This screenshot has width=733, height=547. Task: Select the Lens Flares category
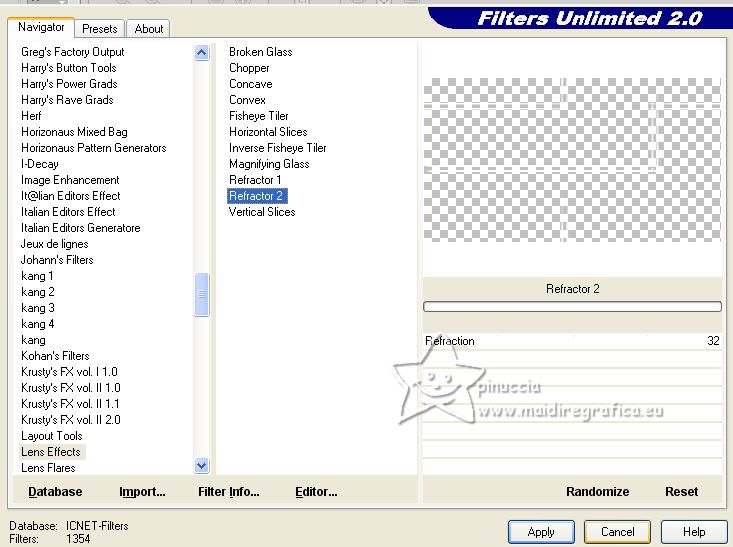(x=48, y=468)
